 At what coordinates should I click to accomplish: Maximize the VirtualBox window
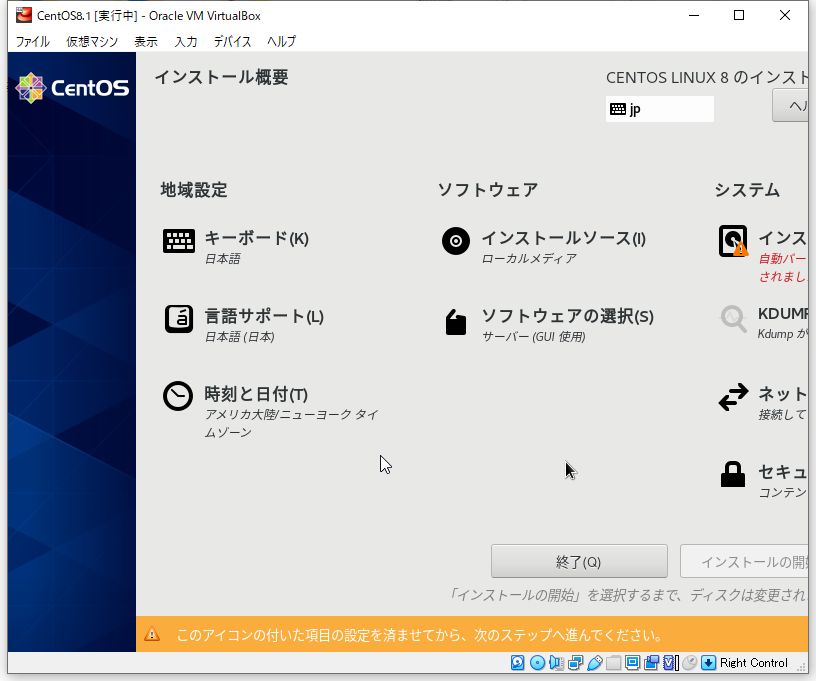[738, 15]
